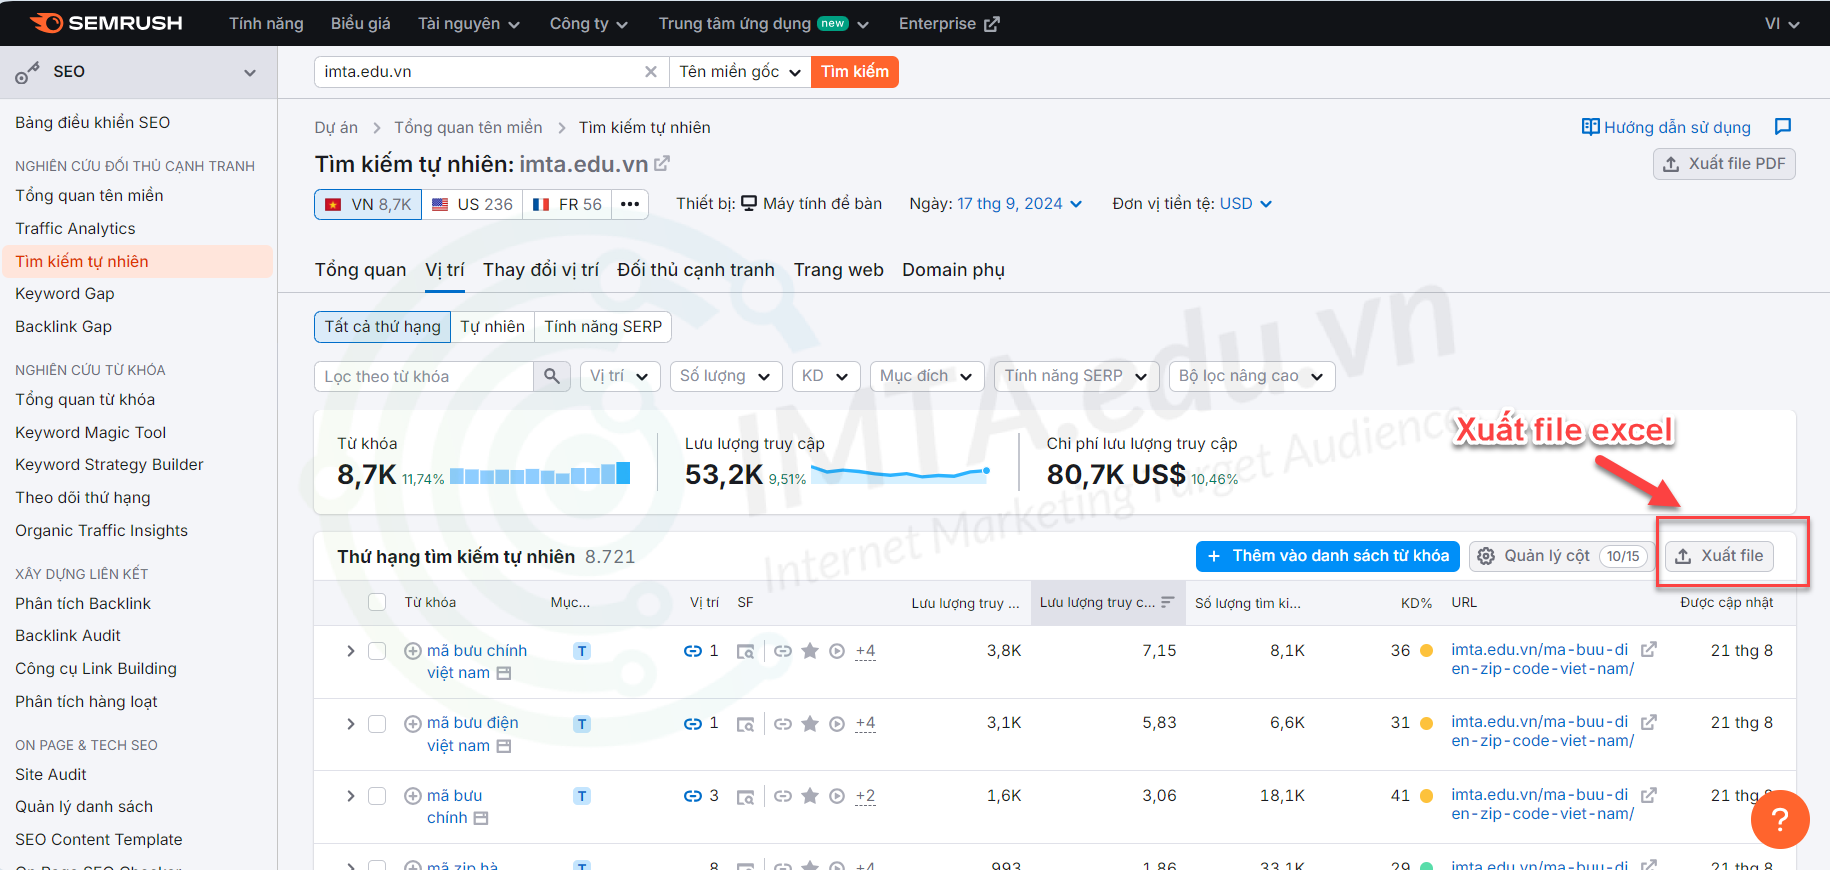1830x870 pixels.
Task: Click the traffic trend line sparkline
Action: point(900,473)
